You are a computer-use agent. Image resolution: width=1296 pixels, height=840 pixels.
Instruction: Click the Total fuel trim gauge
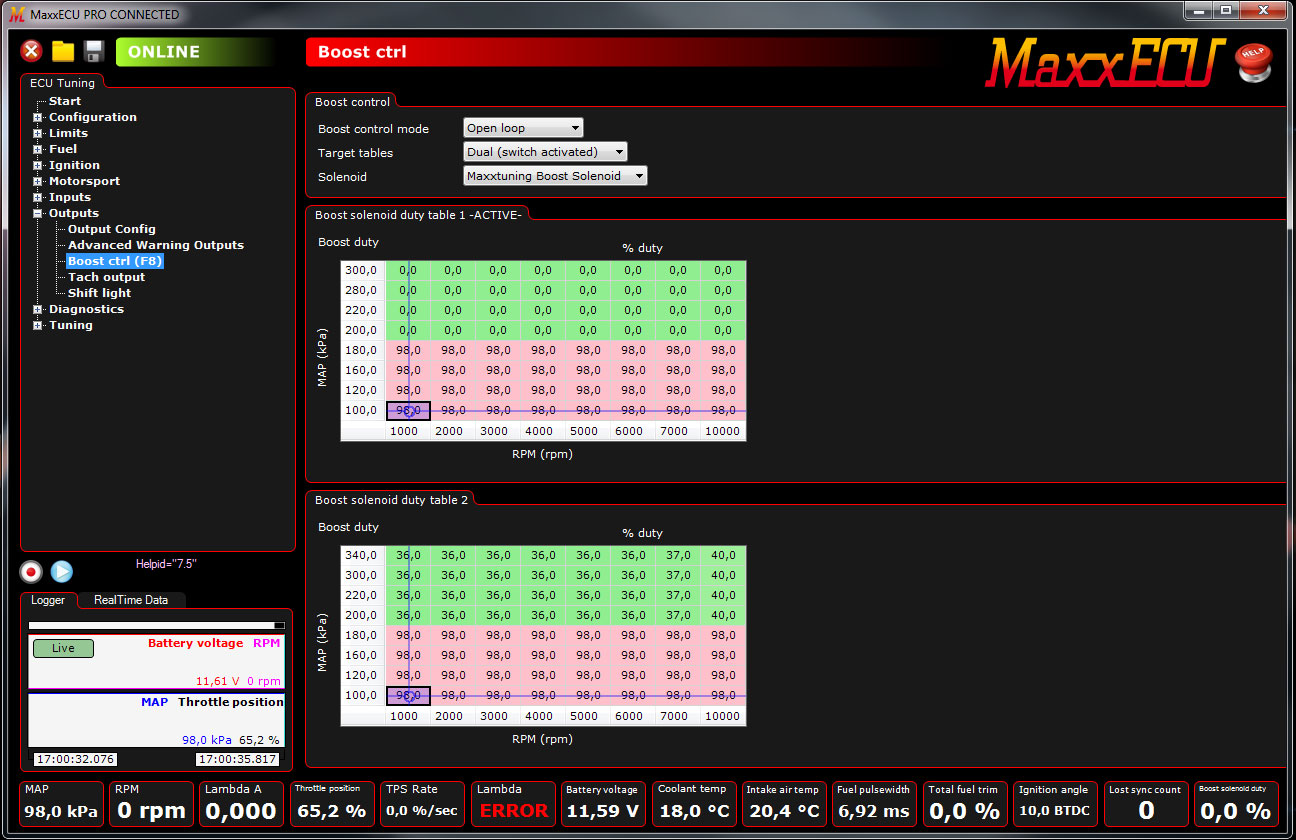point(964,804)
